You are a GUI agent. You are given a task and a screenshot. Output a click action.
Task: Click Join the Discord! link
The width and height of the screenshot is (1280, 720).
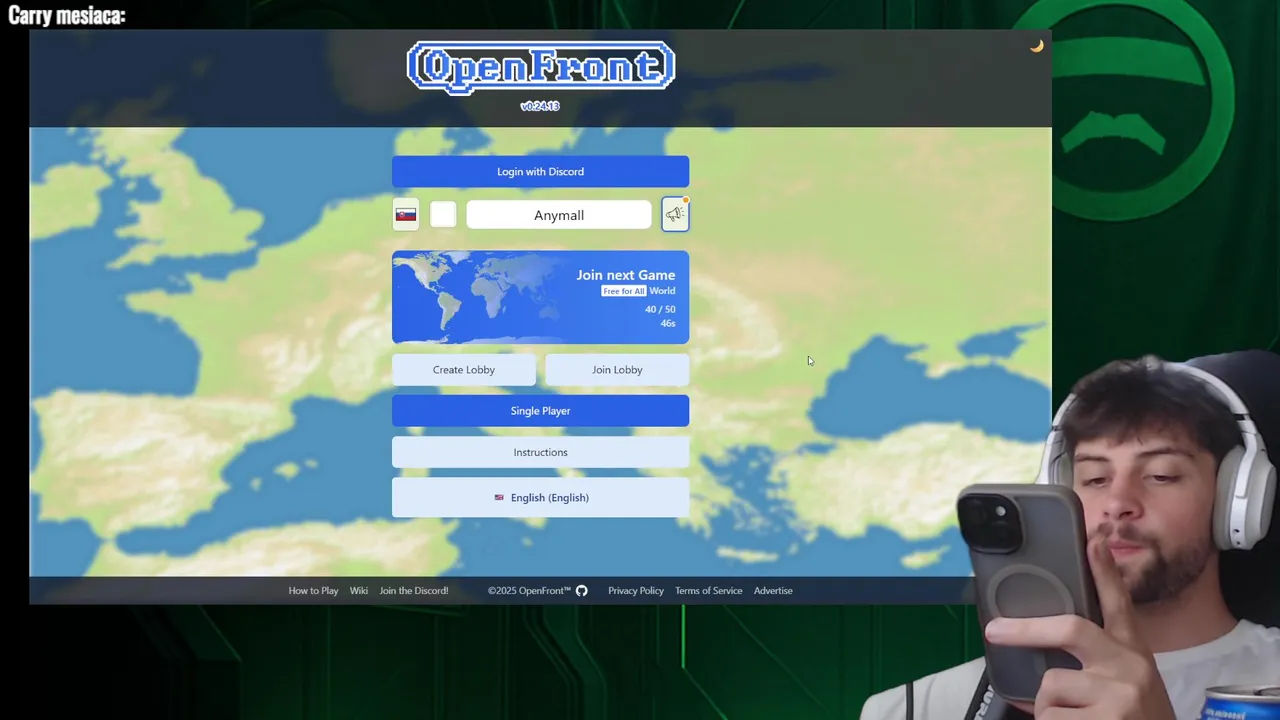coord(414,591)
